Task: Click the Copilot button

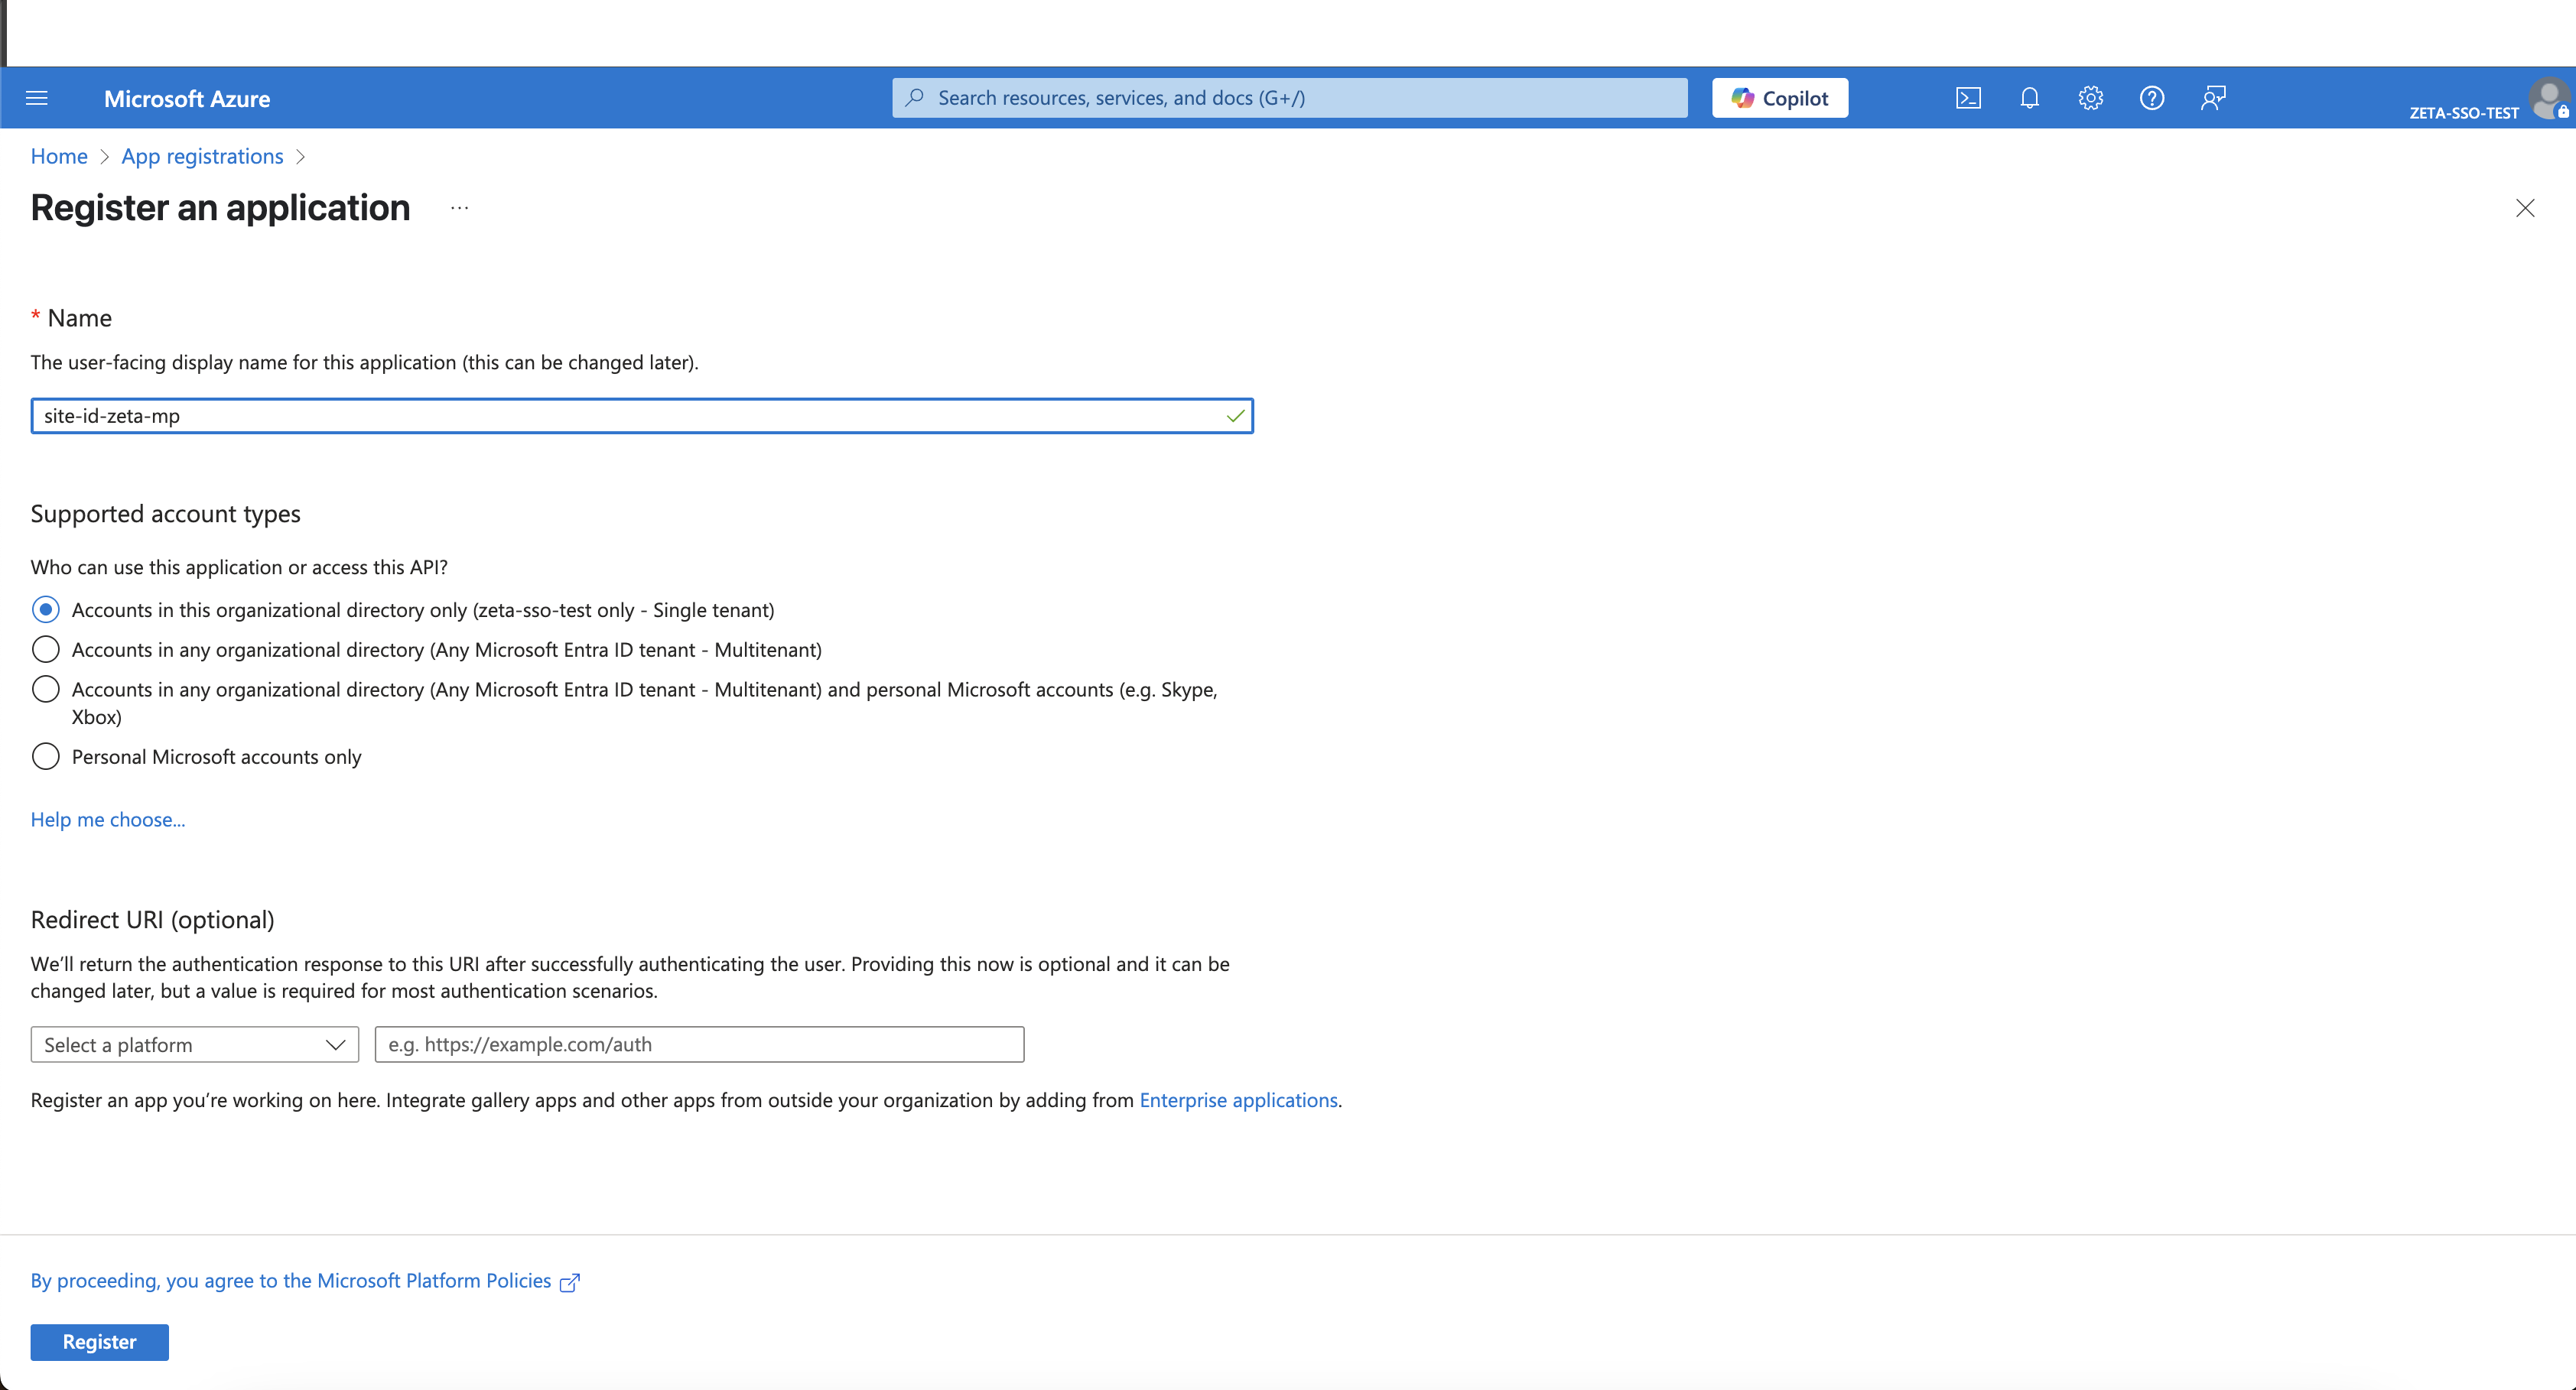Action: pyautogui.click(x=1779, y=98)
